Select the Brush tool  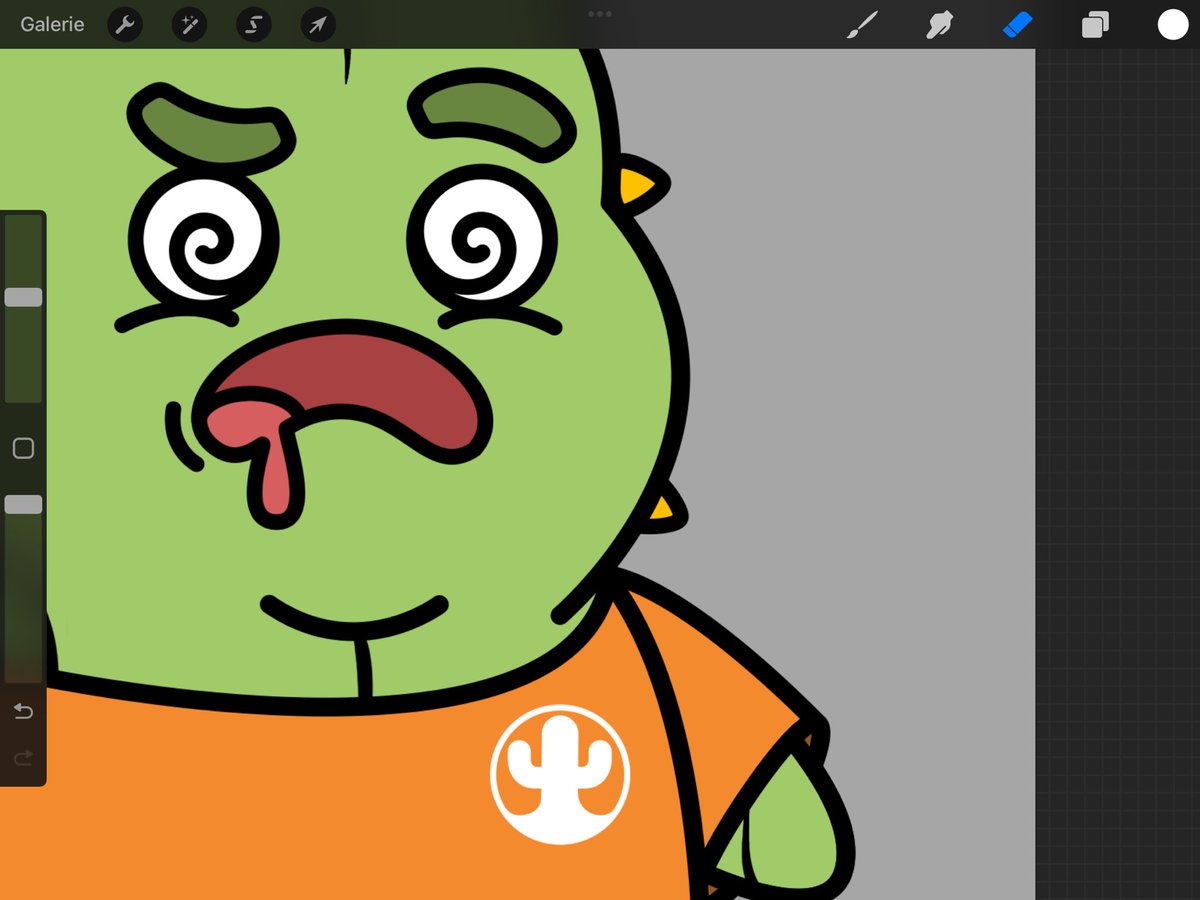862,25
